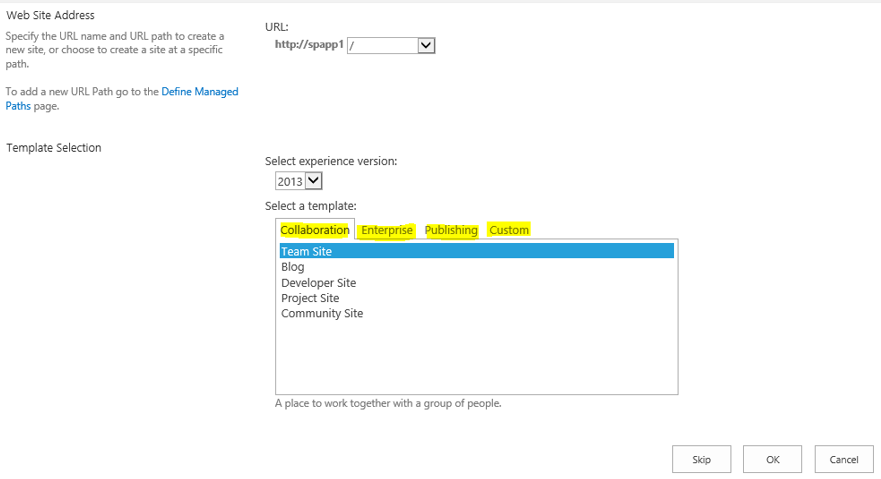Confirm with the OK button
Viewport: 881px width, 479px height.
point(773,459)
